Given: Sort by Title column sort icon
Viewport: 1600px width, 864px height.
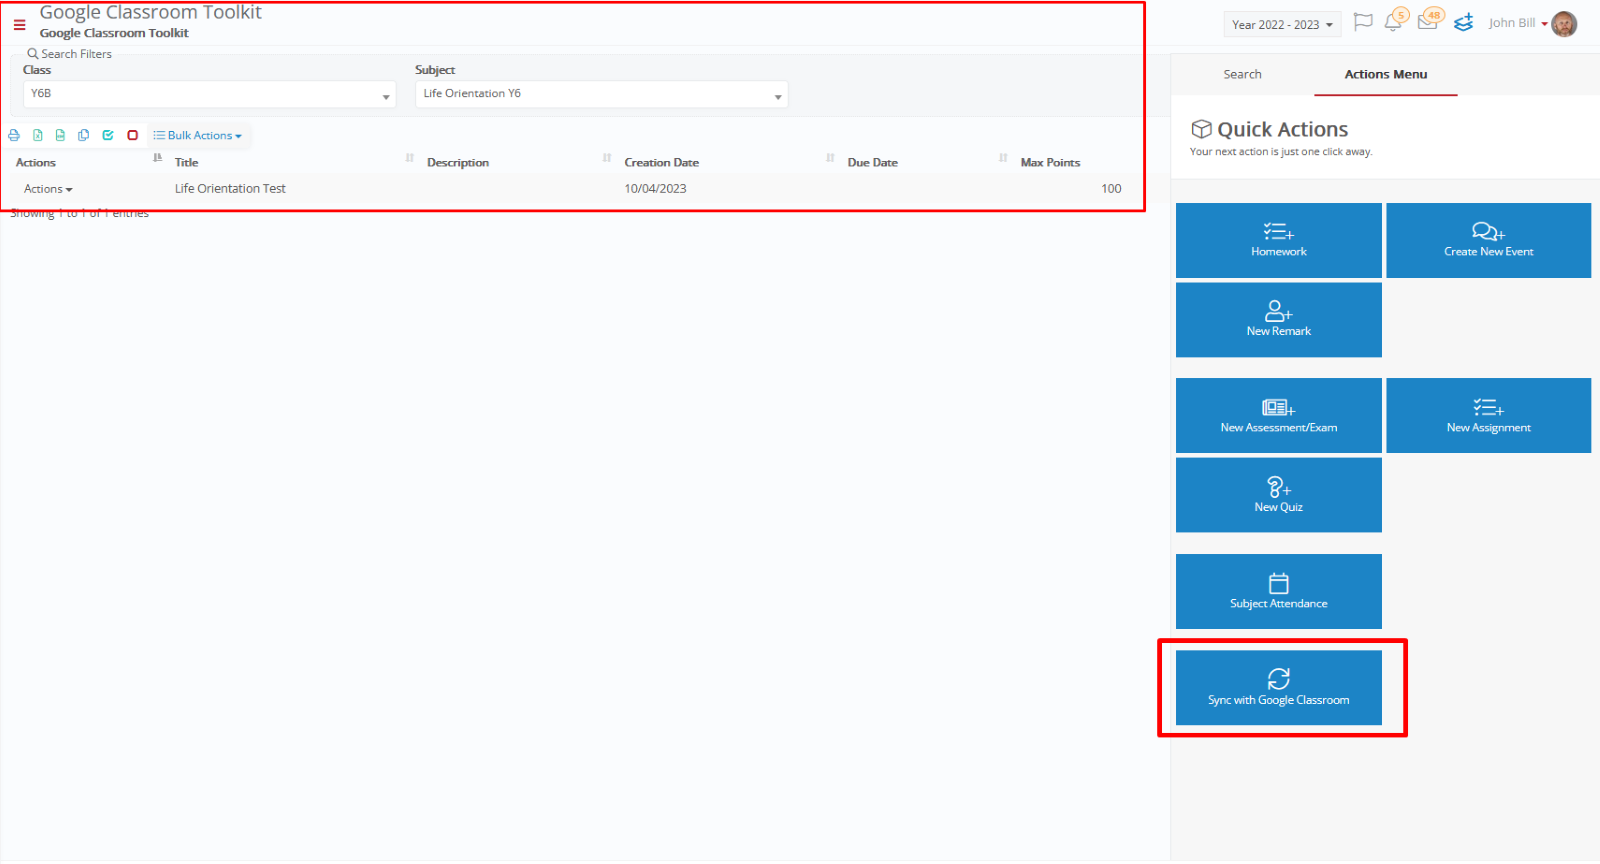Looking at the screenshot, I should click(x=409, y=158).
